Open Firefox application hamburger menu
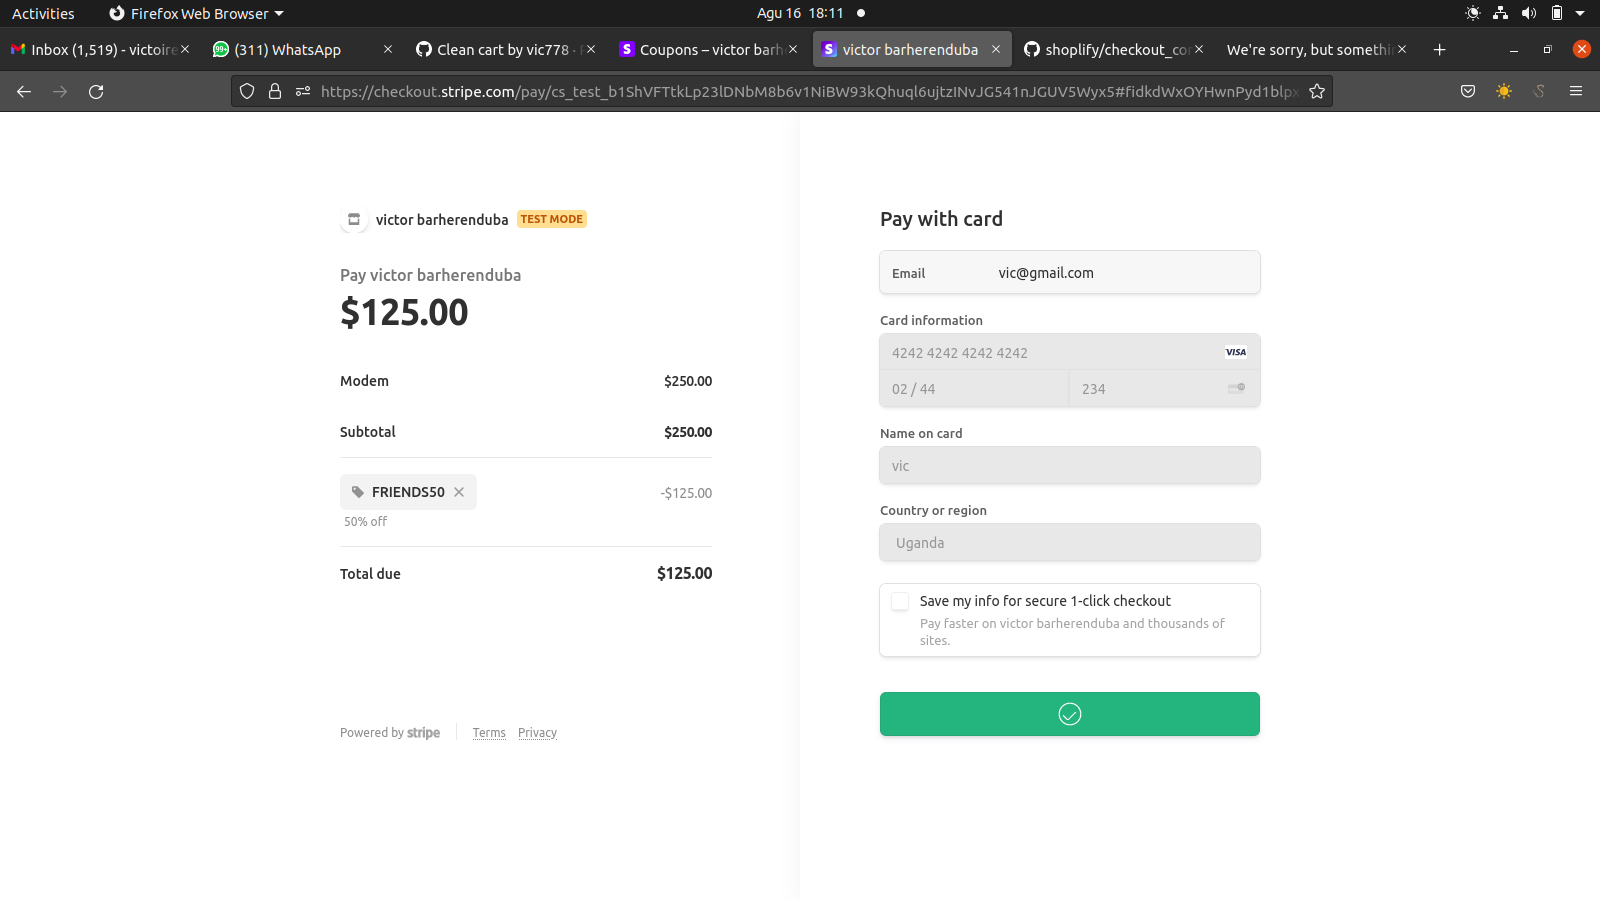Screen dimensions: 1600x900 tap(1576, 91)
